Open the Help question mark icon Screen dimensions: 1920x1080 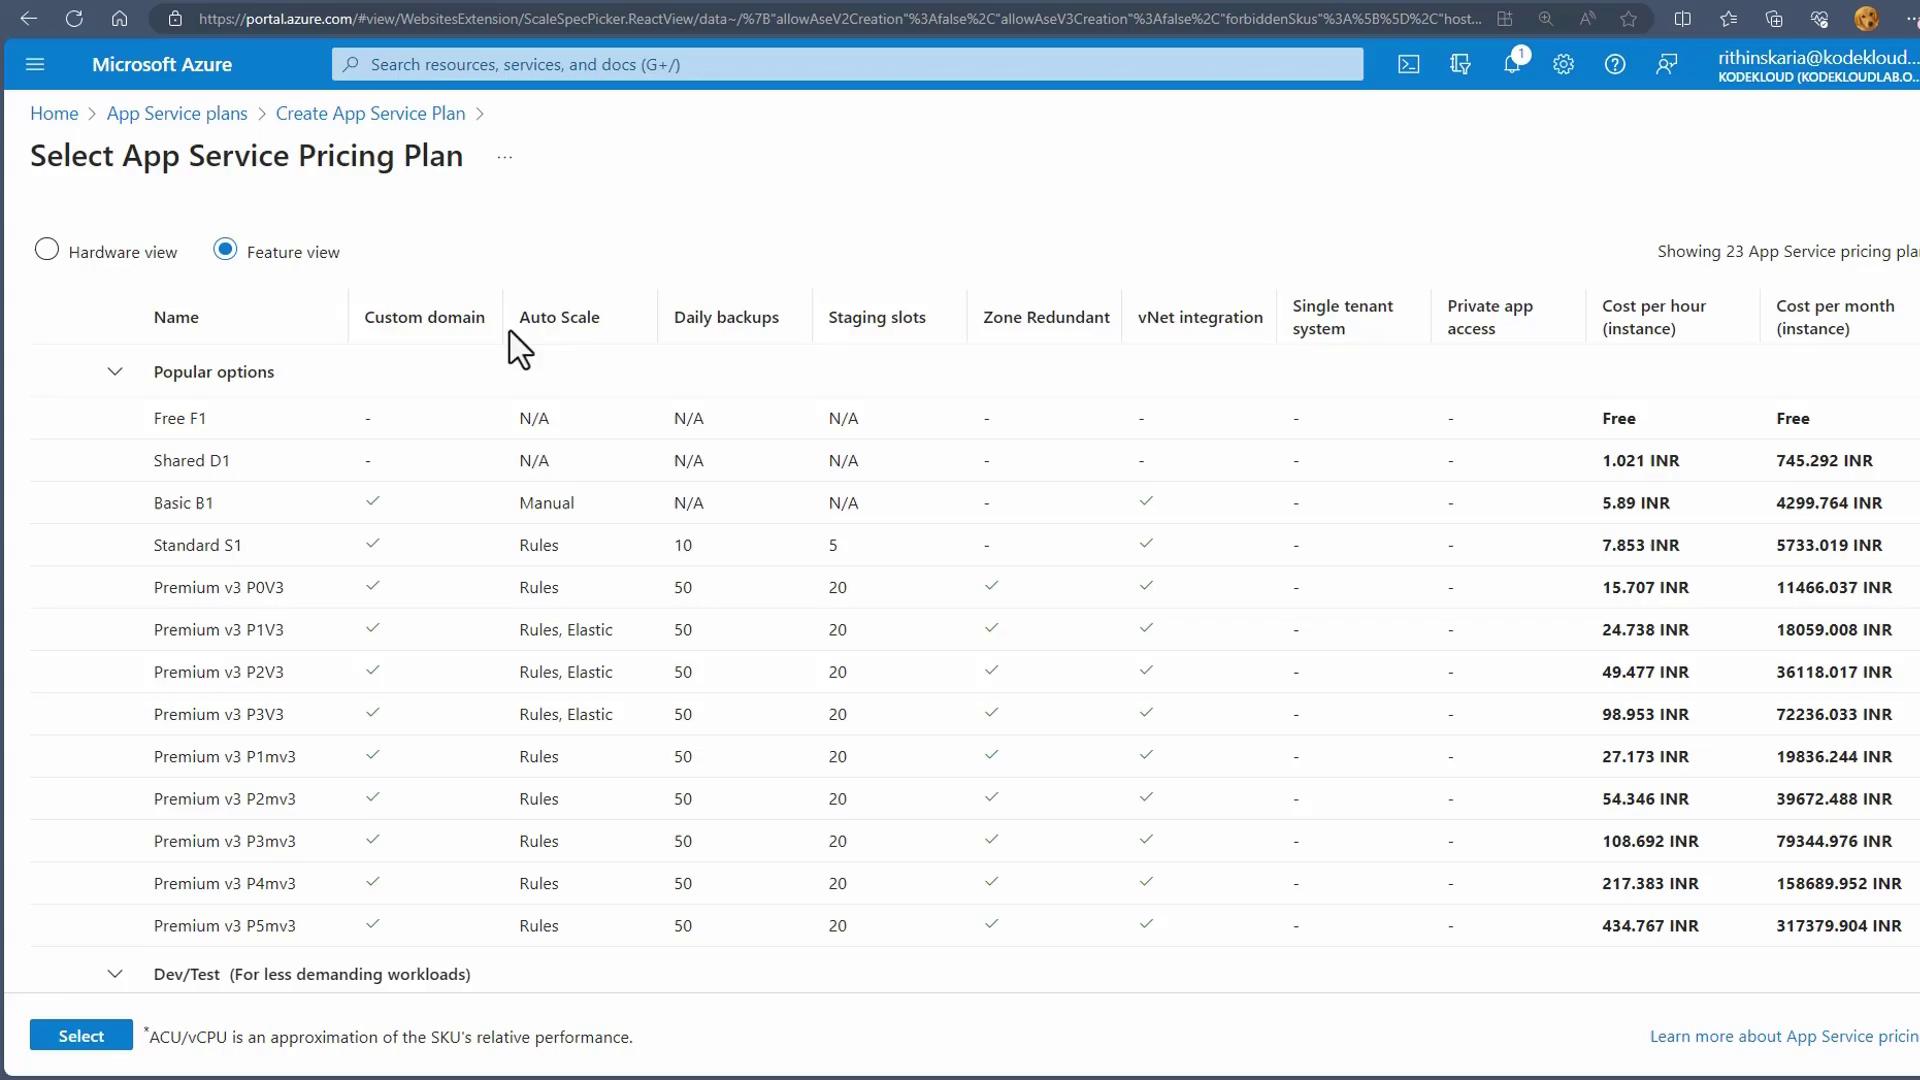tap(1615, 65)
